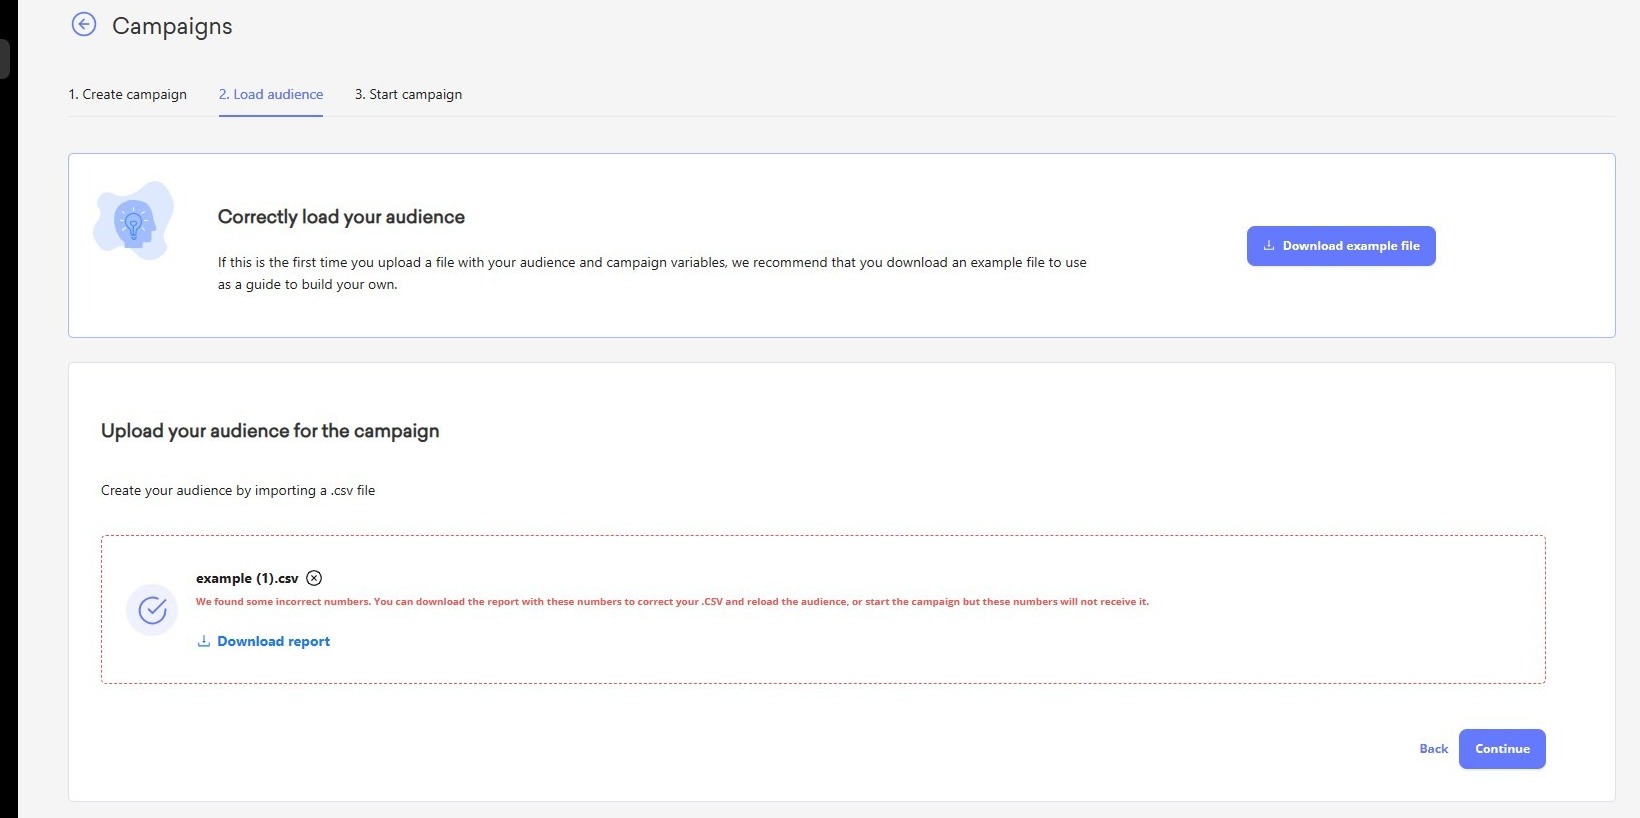Click the Upload your audience heading

pyautogui.click(x=270, y=431)
